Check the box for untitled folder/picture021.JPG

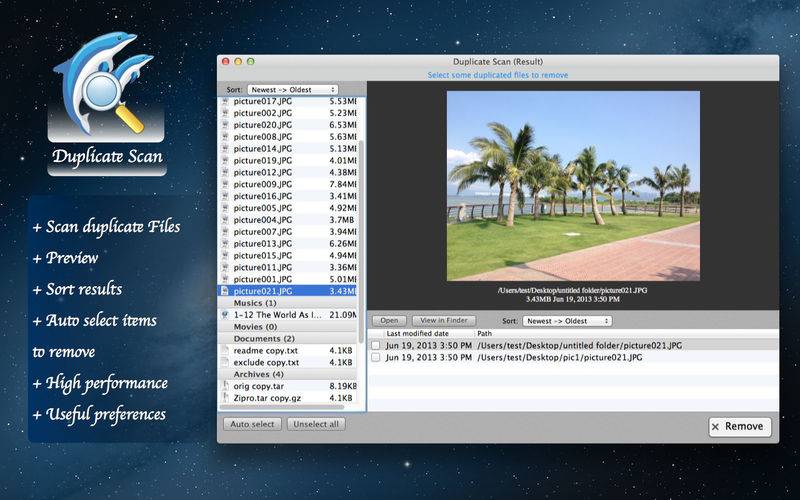click(x=376, y=345)
